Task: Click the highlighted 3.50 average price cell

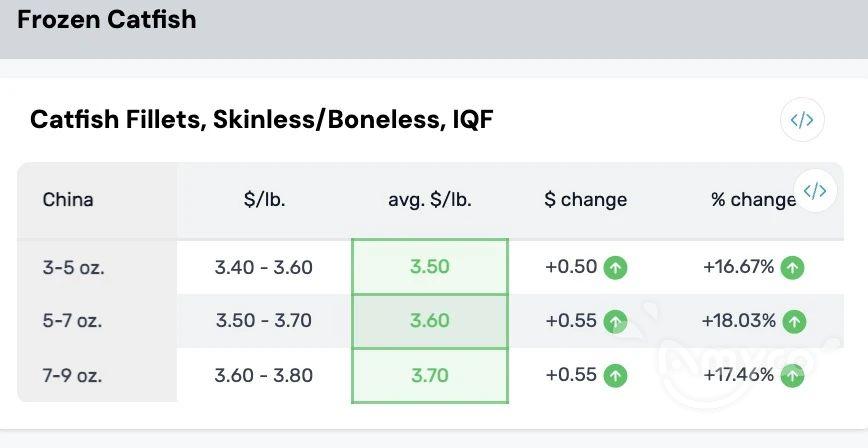Action: point(430,267)
